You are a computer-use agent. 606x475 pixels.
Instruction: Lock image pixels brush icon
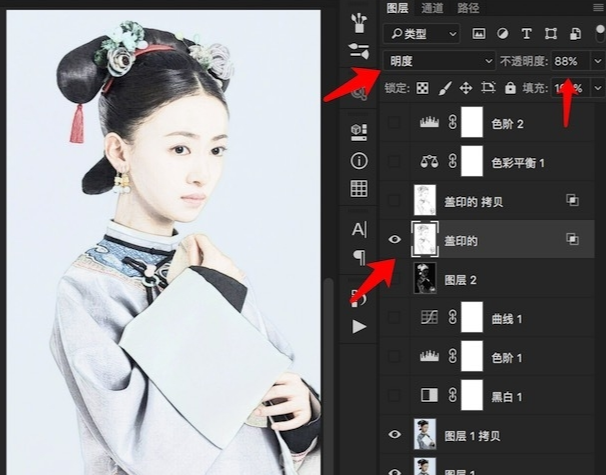pos(445,88)
